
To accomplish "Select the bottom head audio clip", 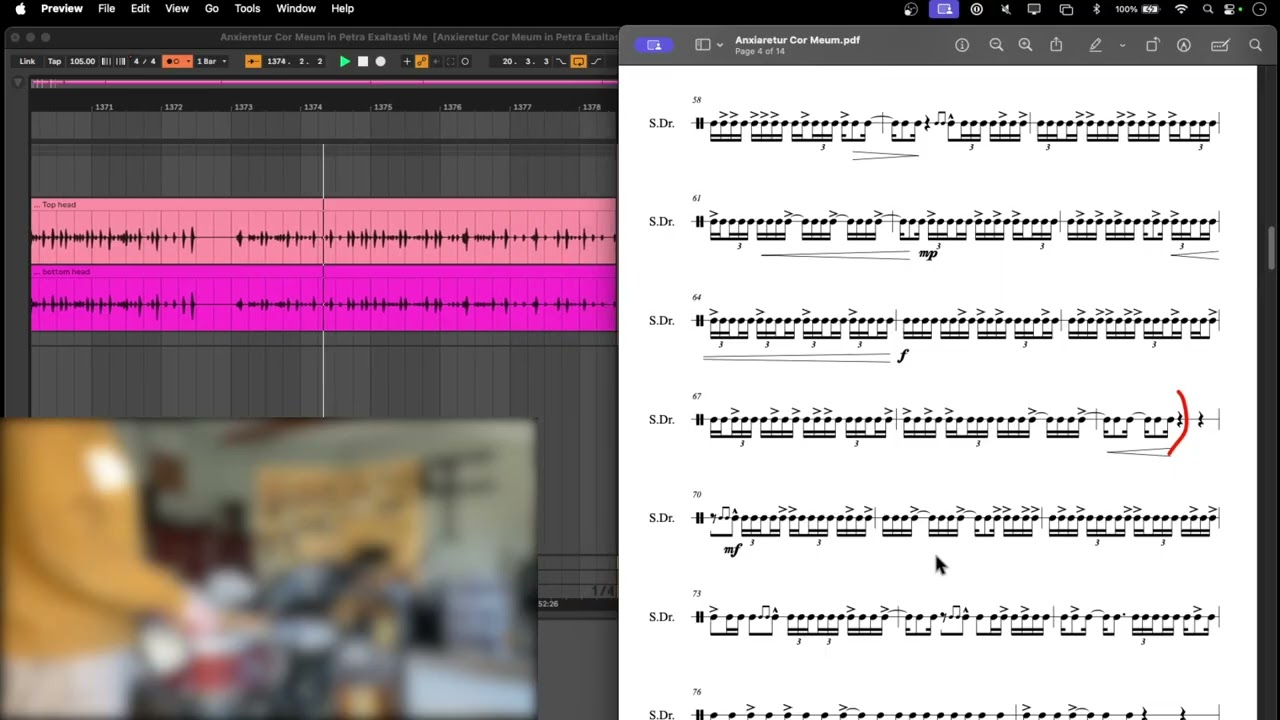I will [x=323, y=298].
